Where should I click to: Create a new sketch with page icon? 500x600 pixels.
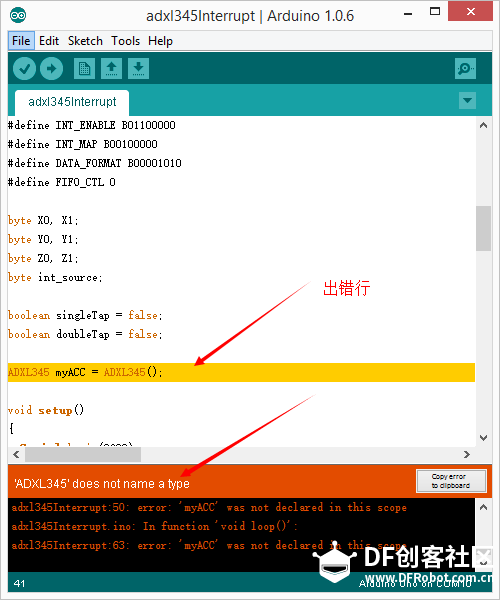[x=84, y=69]
